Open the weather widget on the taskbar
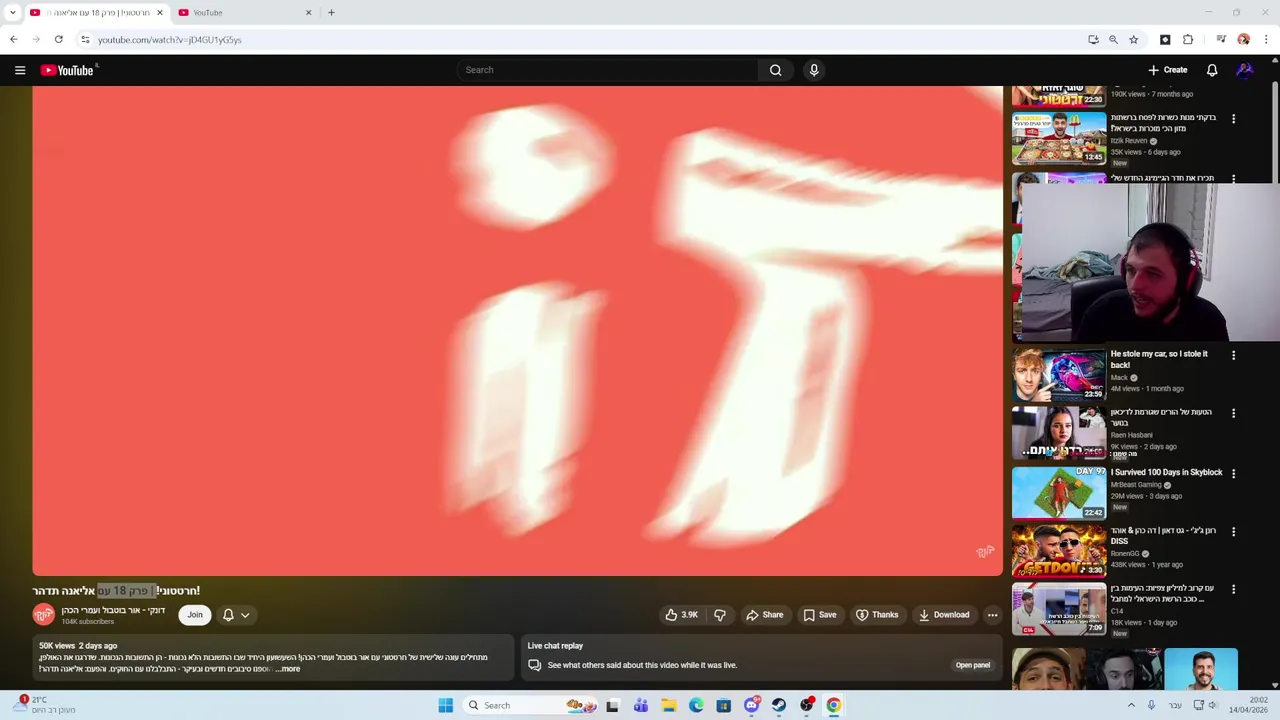The width and height of the screenshot is (1280, 720). pyautogui.click(x=43, y=705)
